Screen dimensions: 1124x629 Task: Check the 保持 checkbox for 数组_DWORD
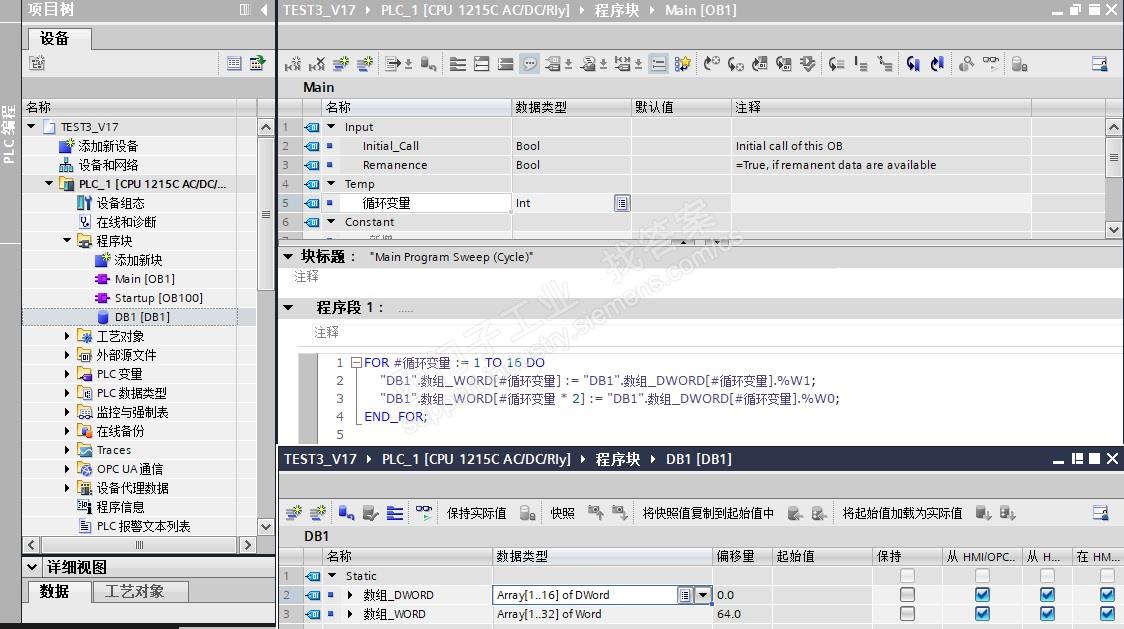907,595
